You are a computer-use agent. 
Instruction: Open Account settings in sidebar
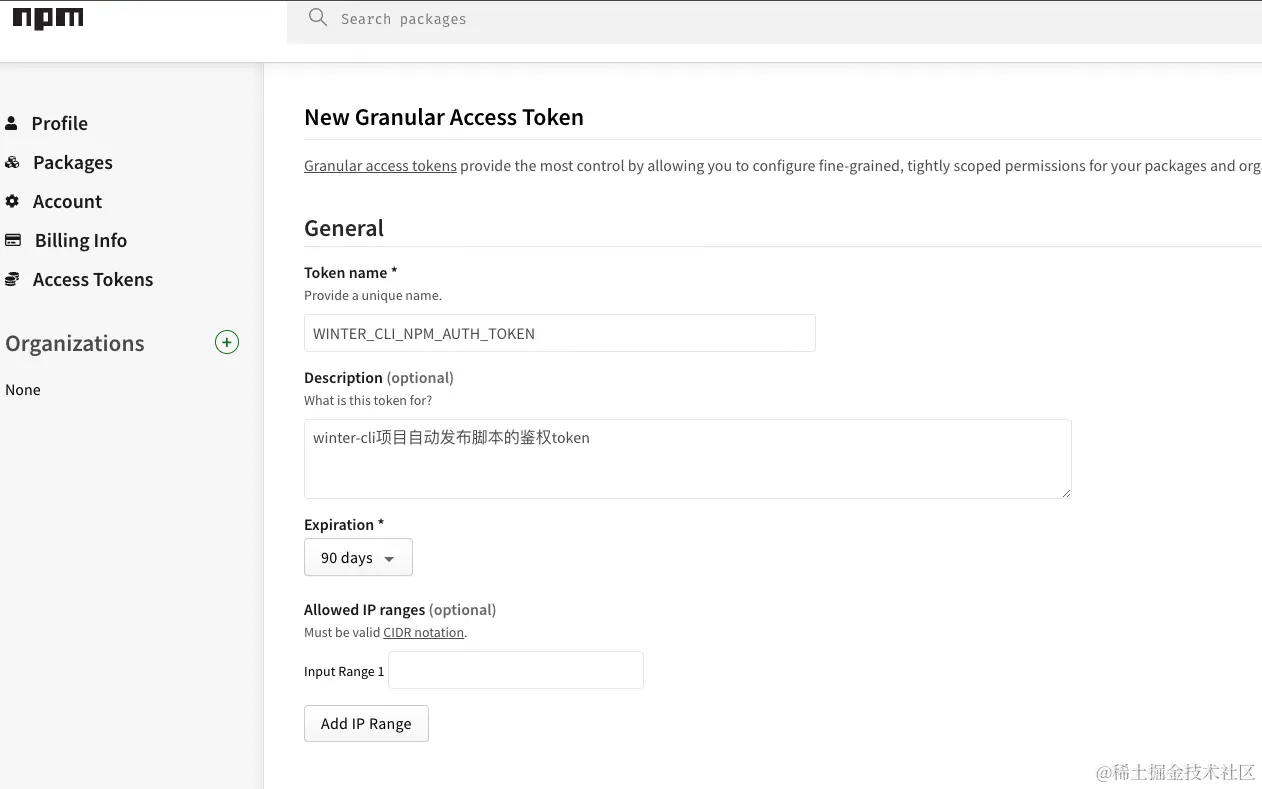coord(67,201)
